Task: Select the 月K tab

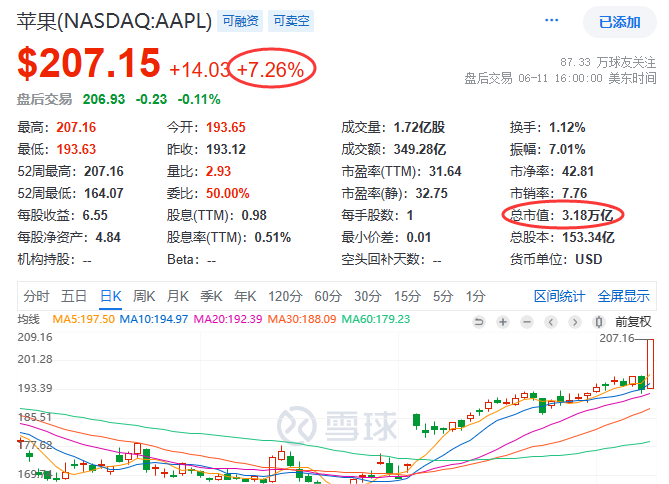Action: pyautogui.click(x=177, y=296)
